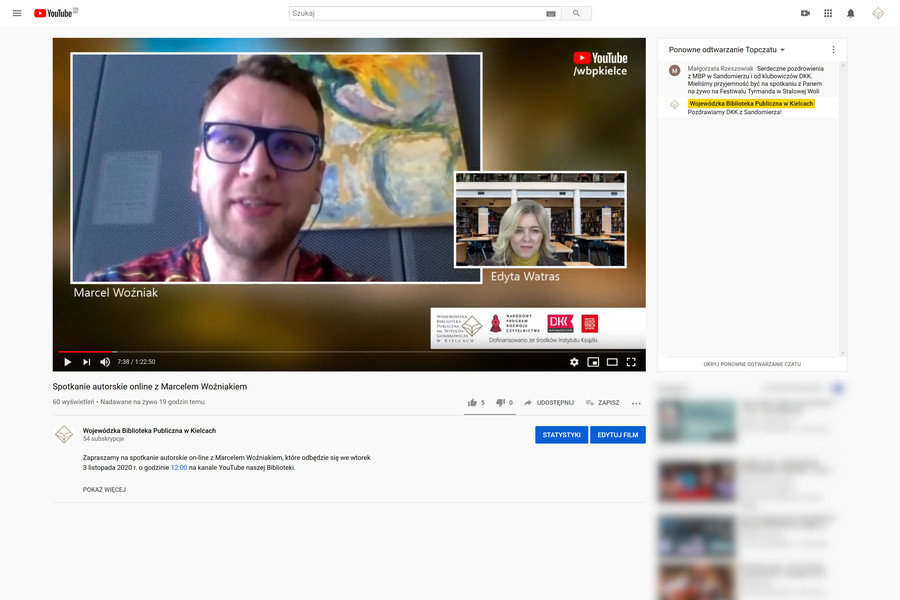This screenshot has height=600, width=900.
Task: Click the STATYSTYKI button
Action: pyautogui.click(x=561, y=435)
